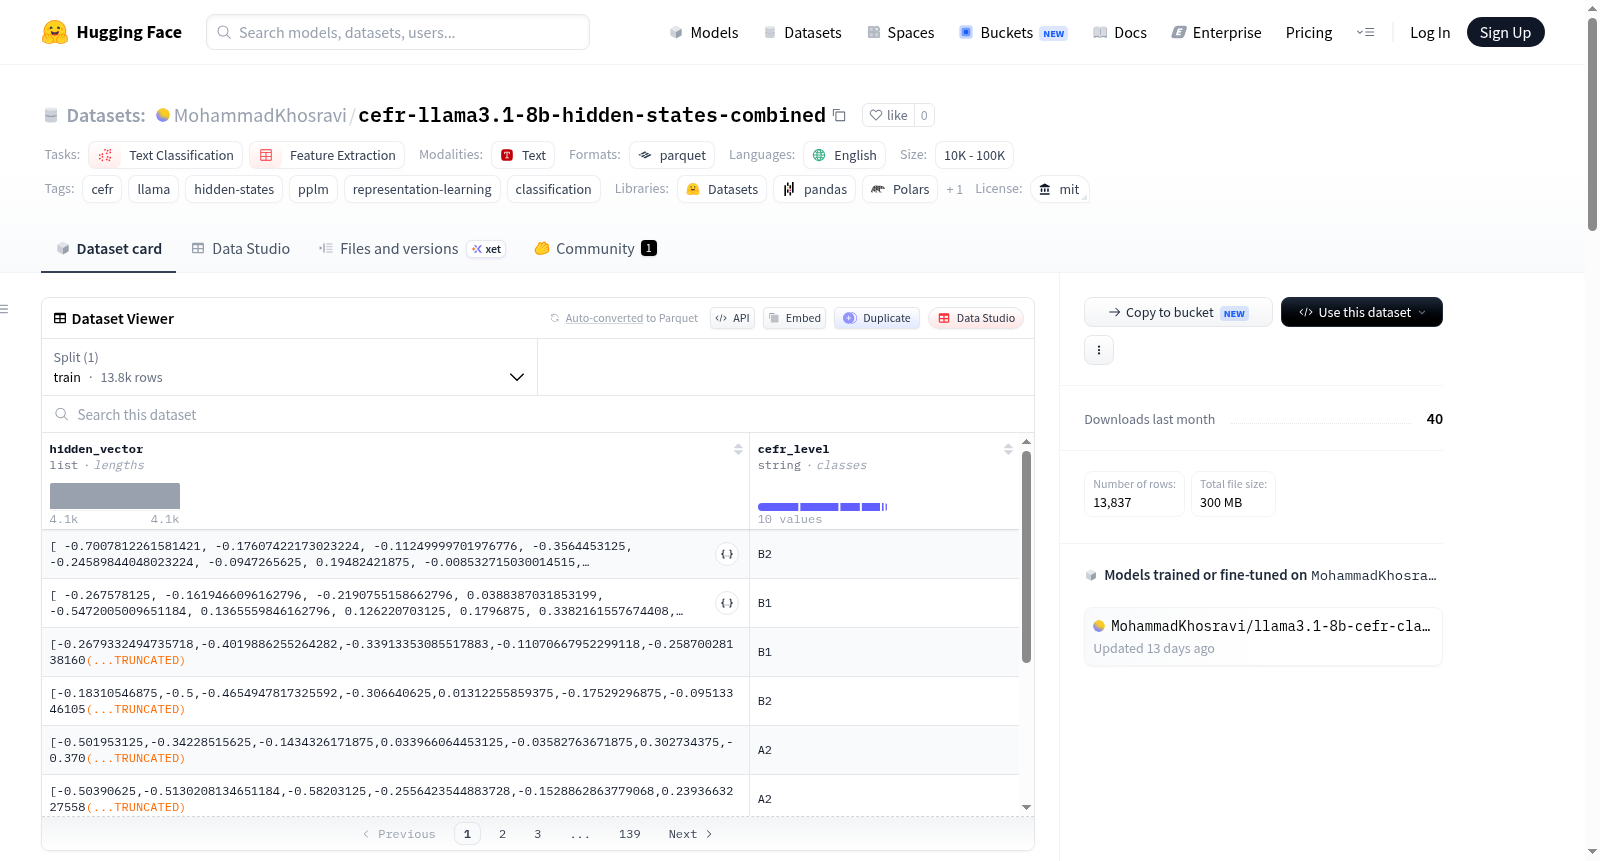Click the magnifier icon in the site search
The height and width of the screenshot is (861, 1600).
[x=224, y=32]
